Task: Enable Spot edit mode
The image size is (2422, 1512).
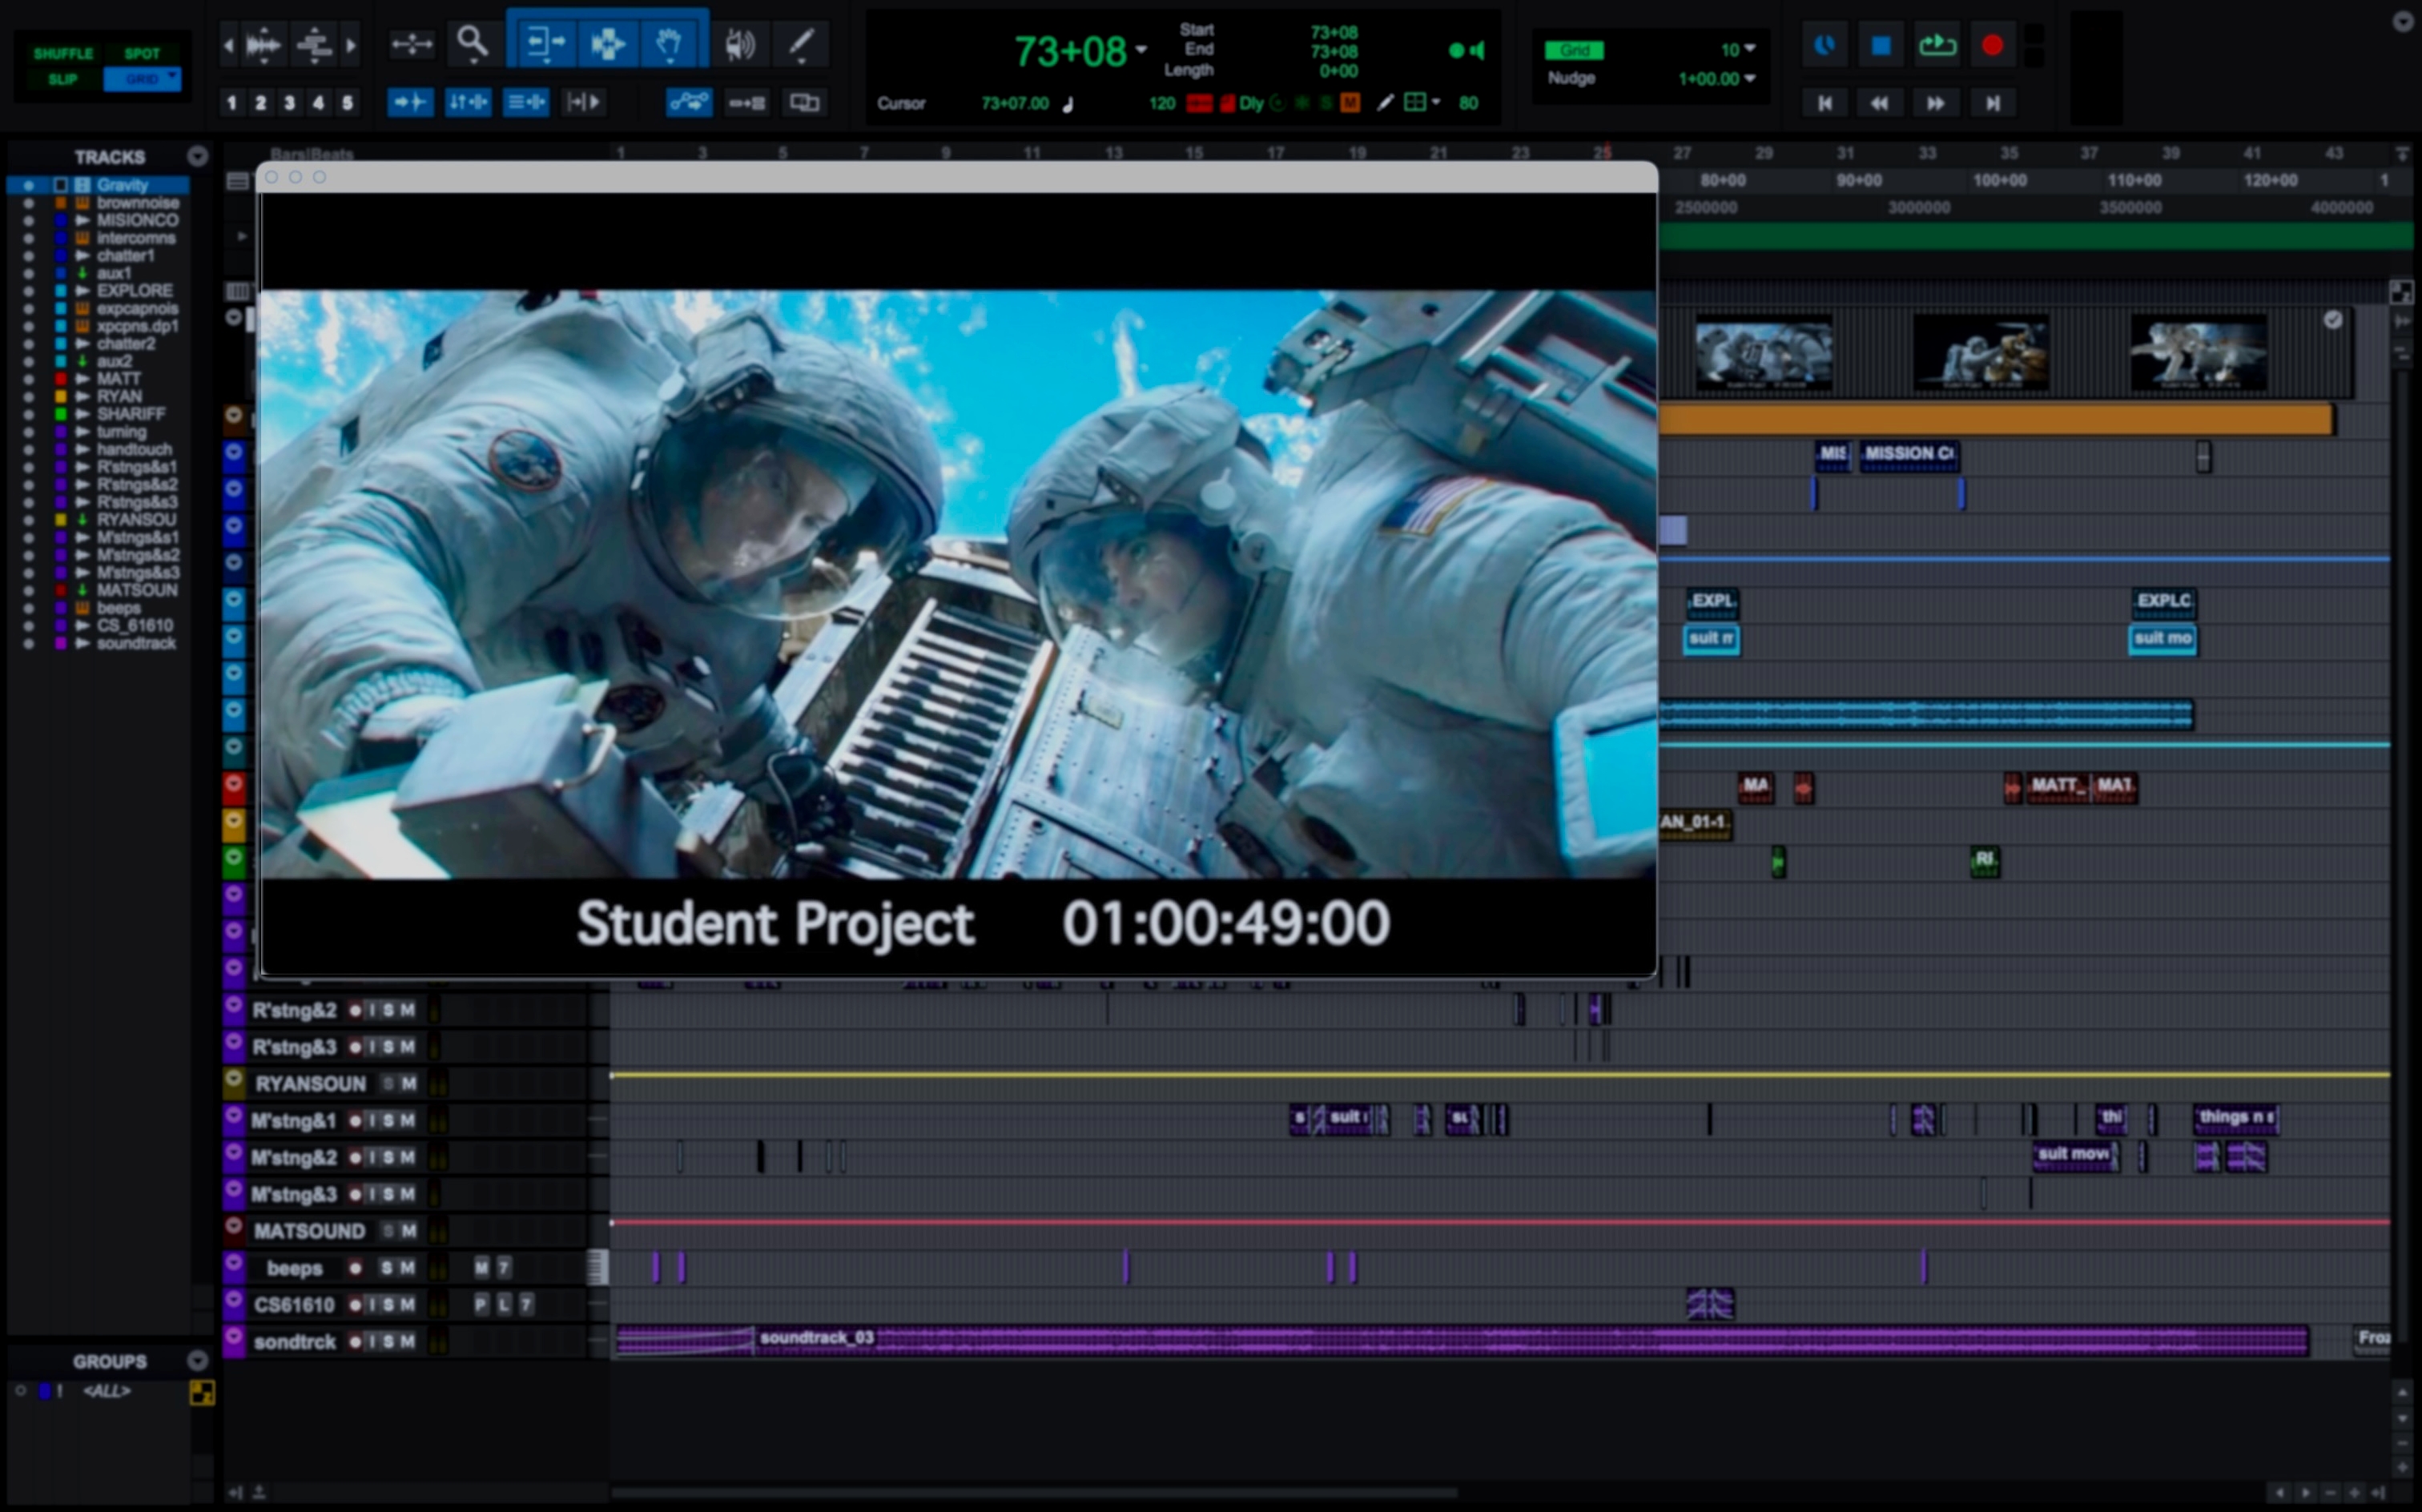Action: click(x=142, y=53)
